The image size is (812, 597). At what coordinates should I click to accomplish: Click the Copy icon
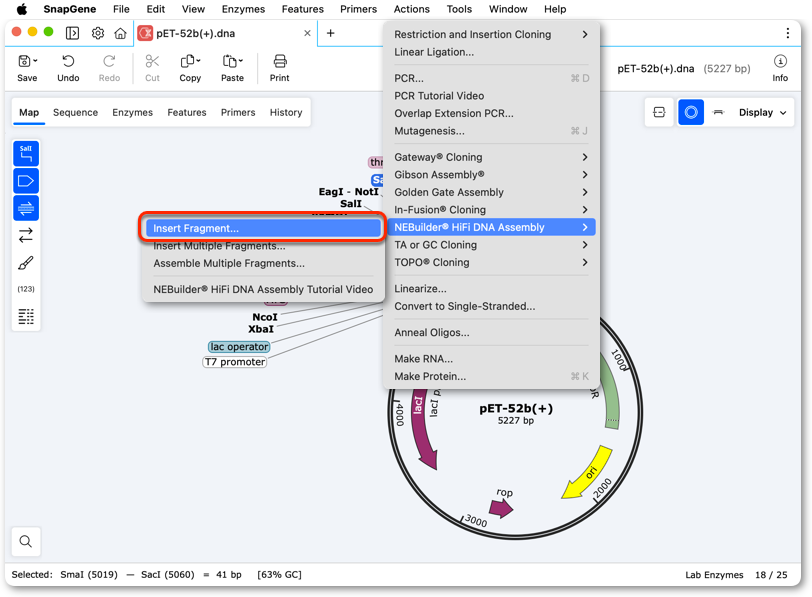187,62
